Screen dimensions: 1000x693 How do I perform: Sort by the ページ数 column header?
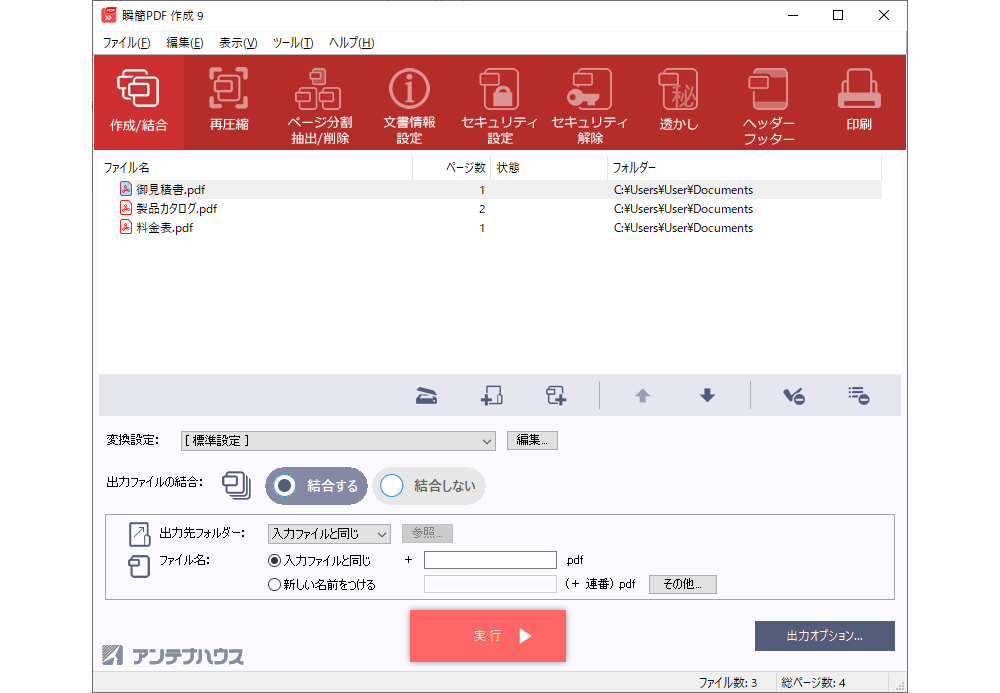[452, 168]
